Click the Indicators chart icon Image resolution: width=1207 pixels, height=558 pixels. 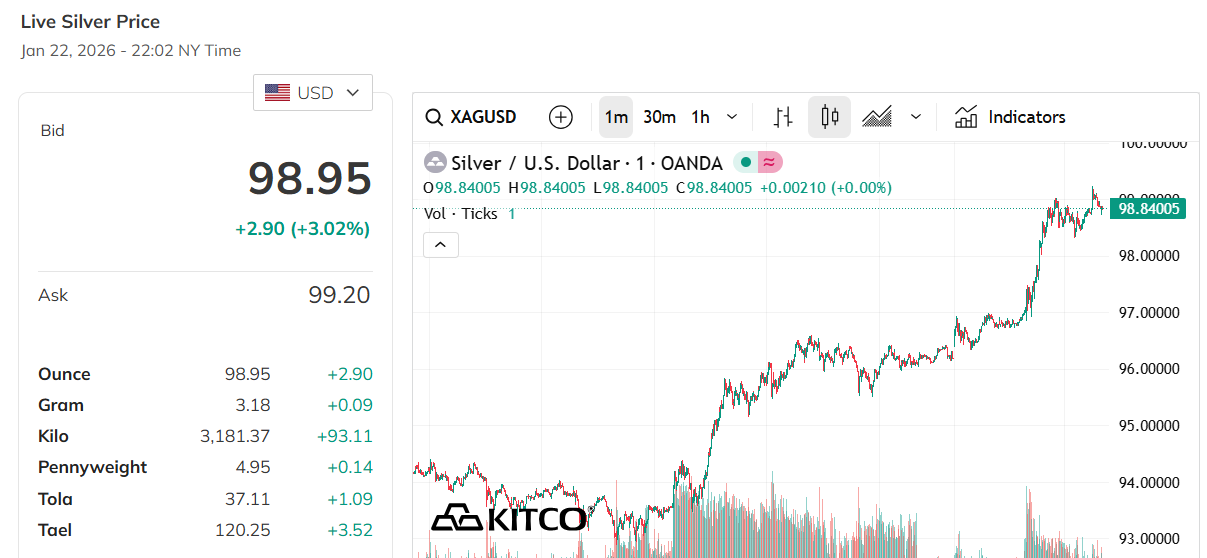pyautogui.click(x=966, y=117)
